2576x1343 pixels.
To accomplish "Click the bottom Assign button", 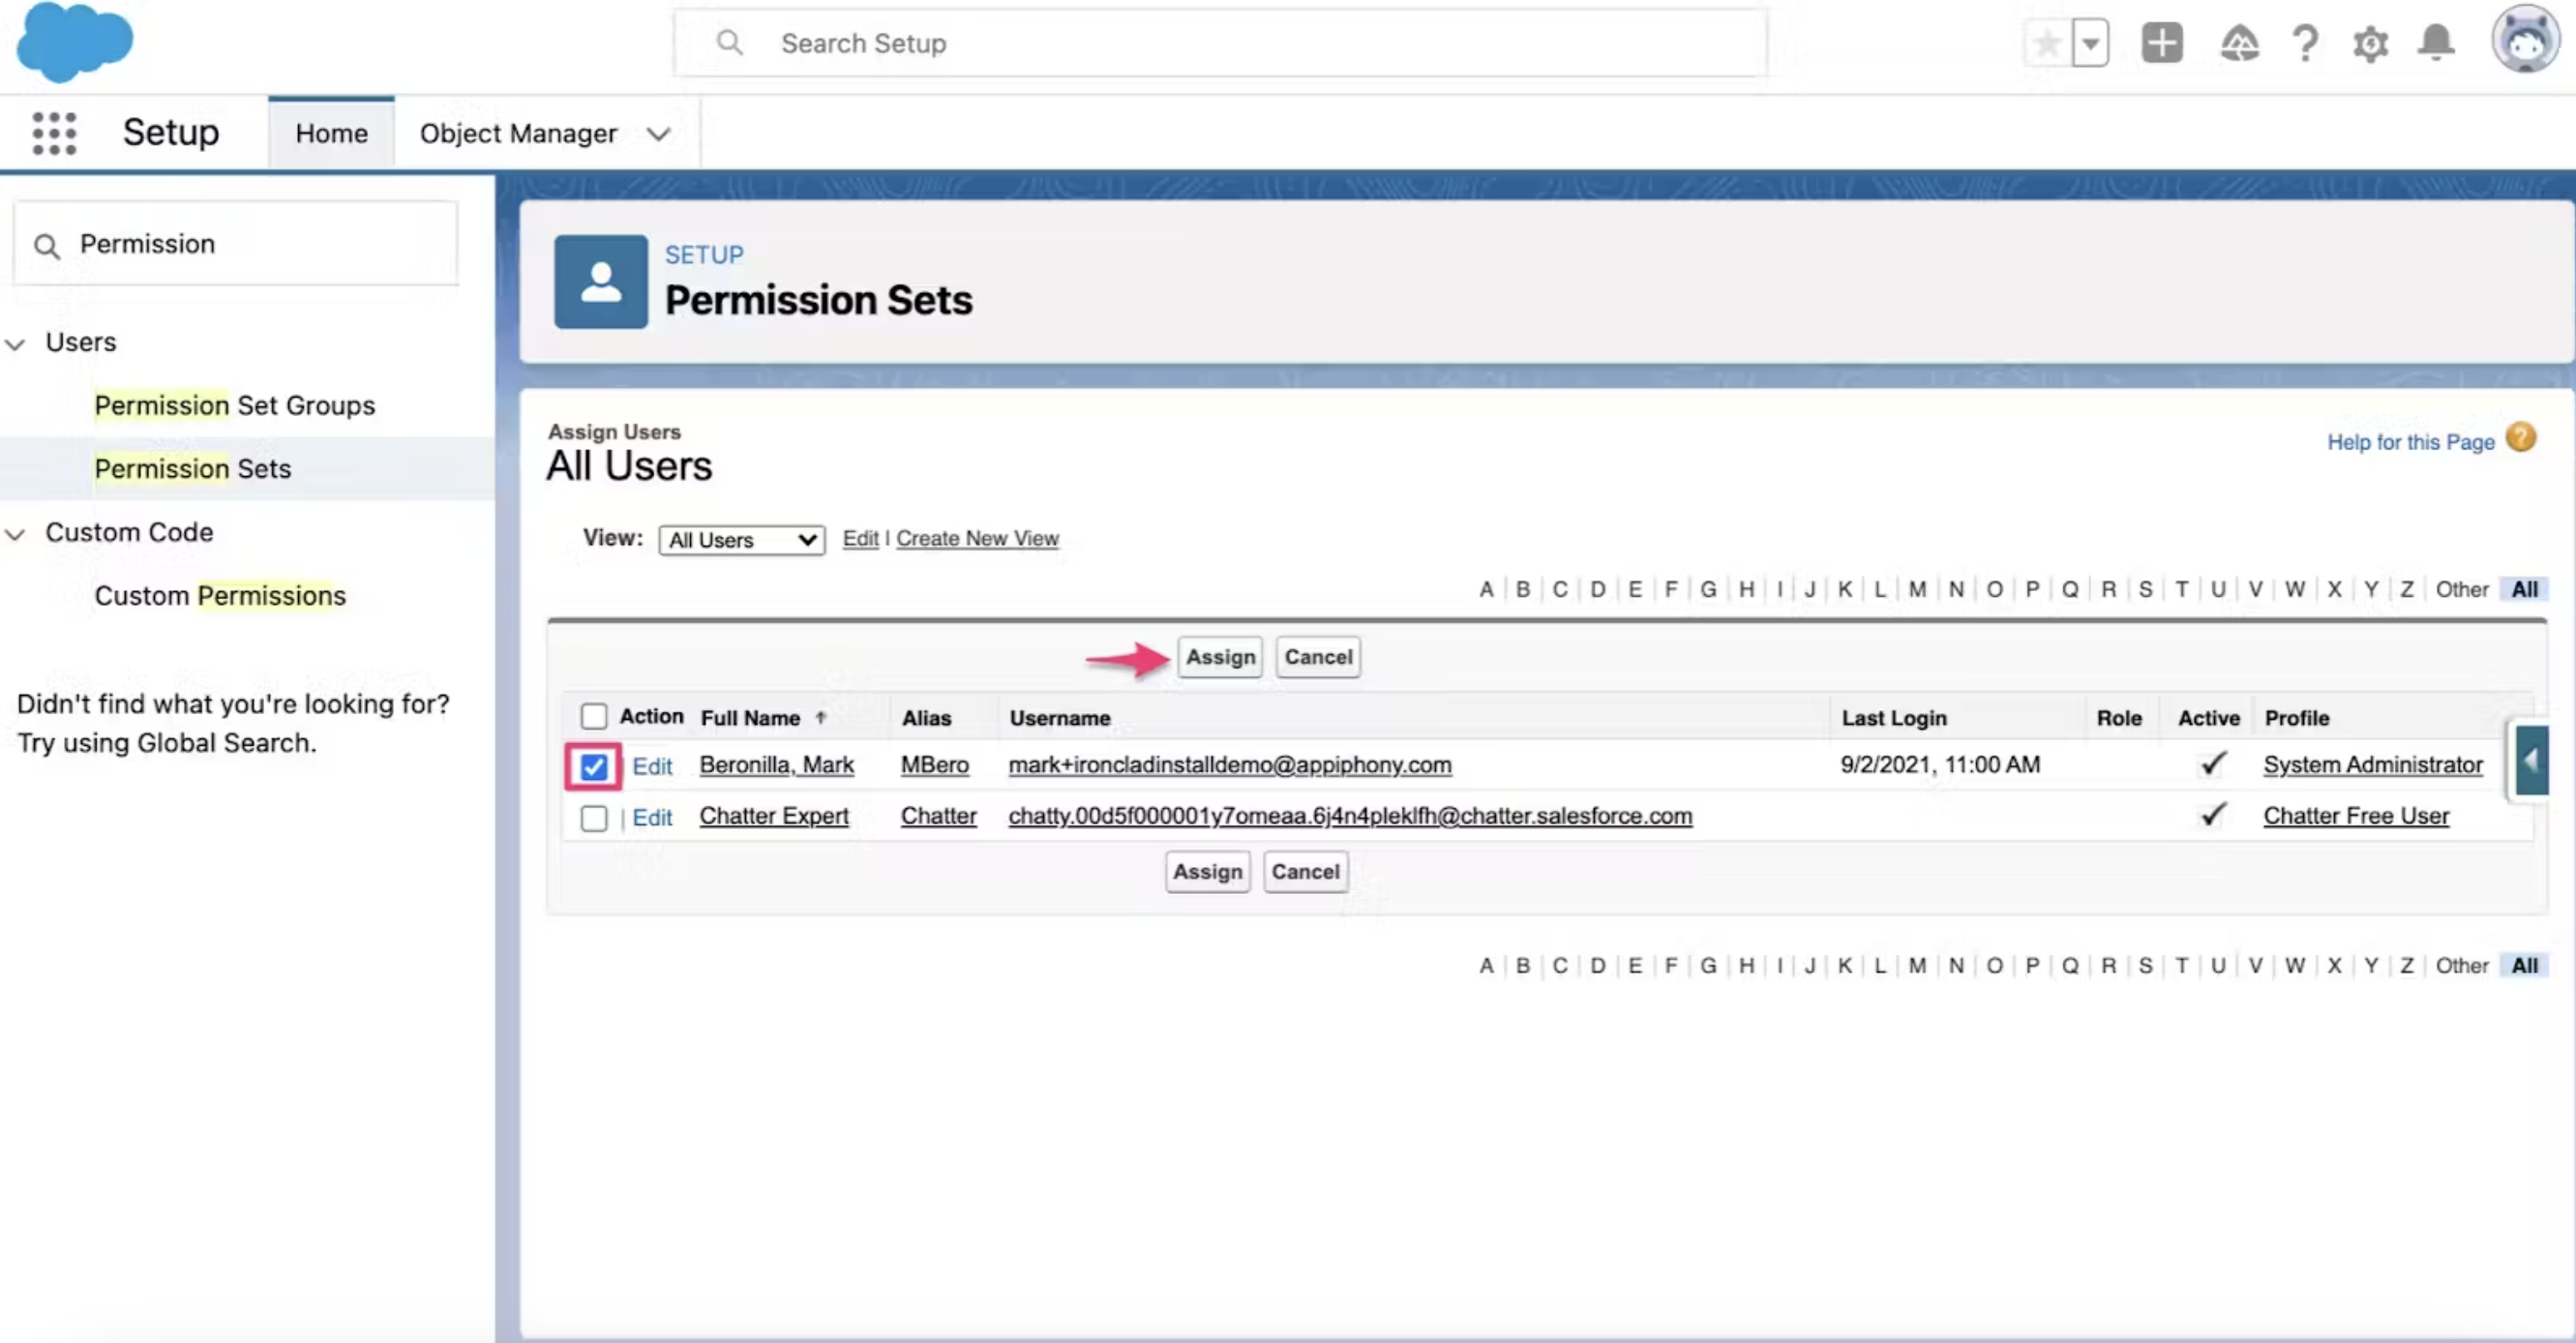I will pyautogui.click(x=1207, y=871).
